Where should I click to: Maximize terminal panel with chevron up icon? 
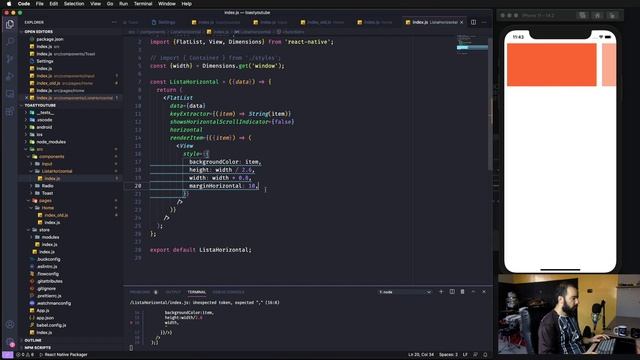[473, 292]
